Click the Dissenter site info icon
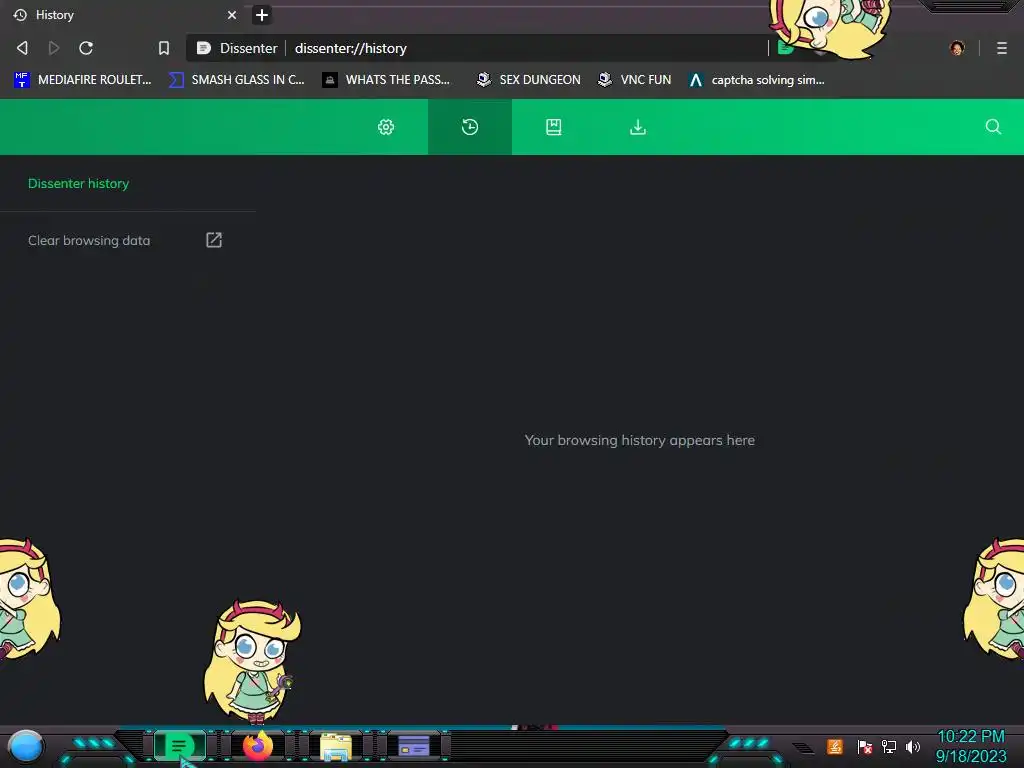 204,48
